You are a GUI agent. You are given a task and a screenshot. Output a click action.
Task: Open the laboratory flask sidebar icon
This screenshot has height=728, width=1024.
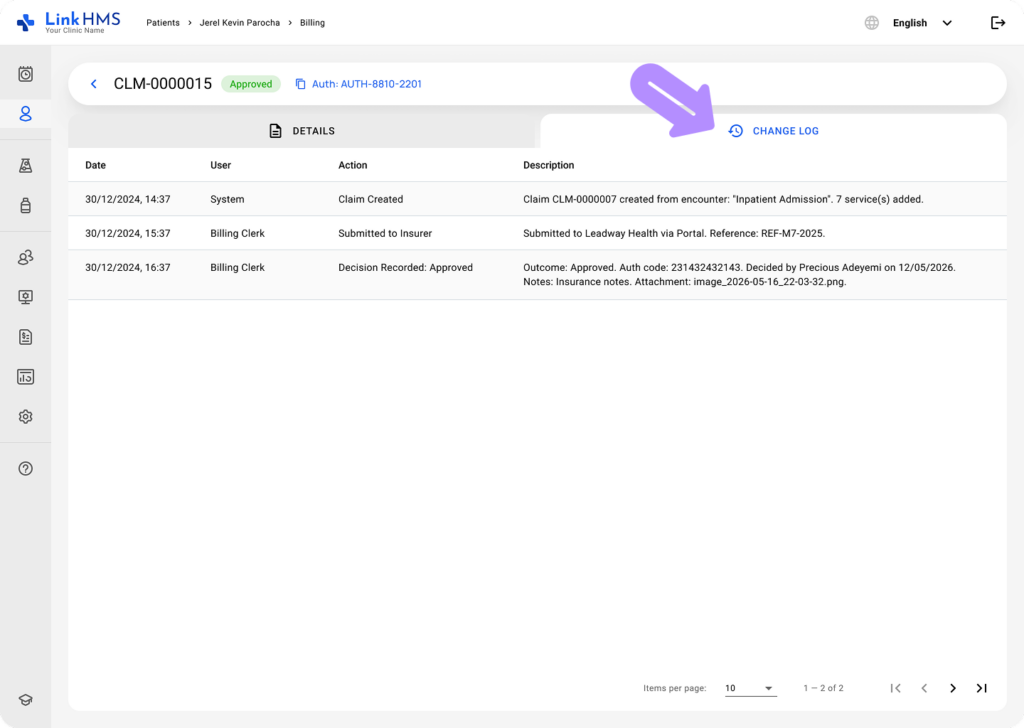click(x=25, y=166)
